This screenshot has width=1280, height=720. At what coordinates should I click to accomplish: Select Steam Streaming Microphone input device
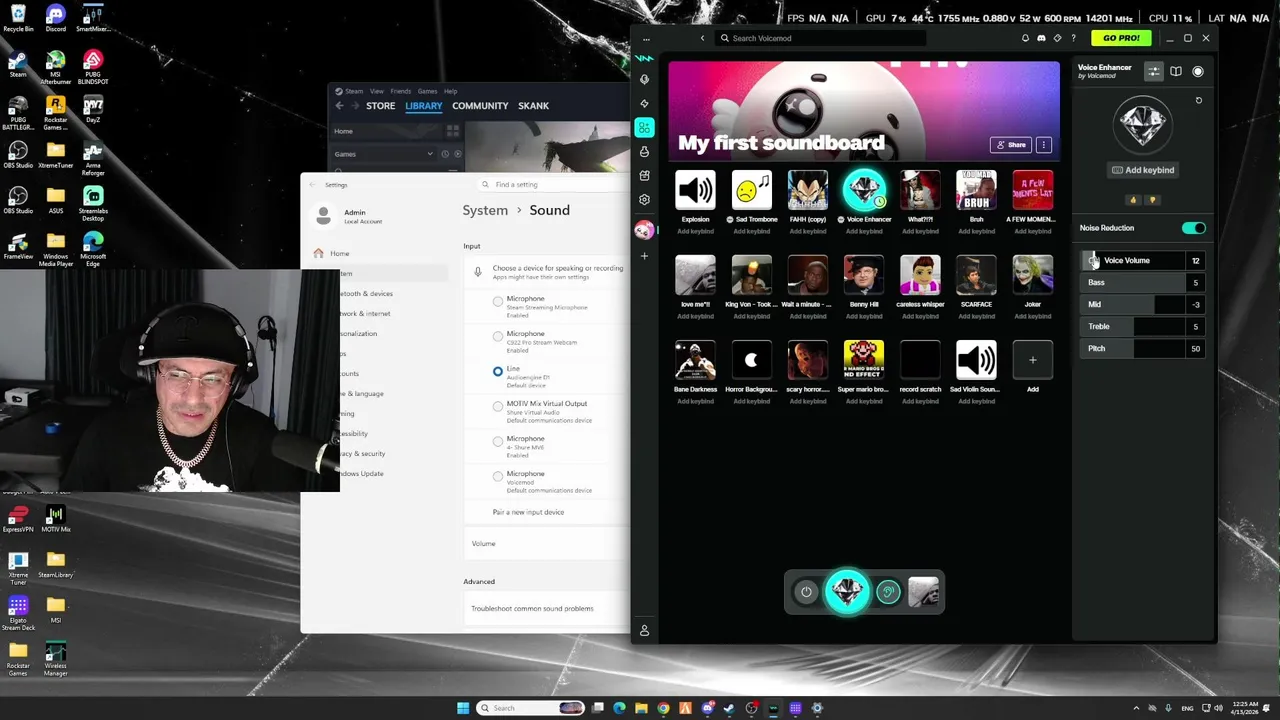[498, 301]
